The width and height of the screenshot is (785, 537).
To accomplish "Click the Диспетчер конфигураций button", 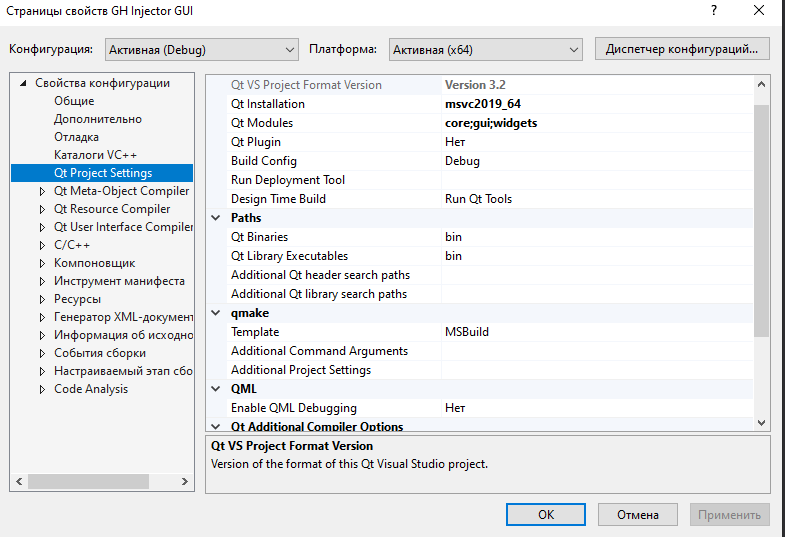I will pos(681,48).
